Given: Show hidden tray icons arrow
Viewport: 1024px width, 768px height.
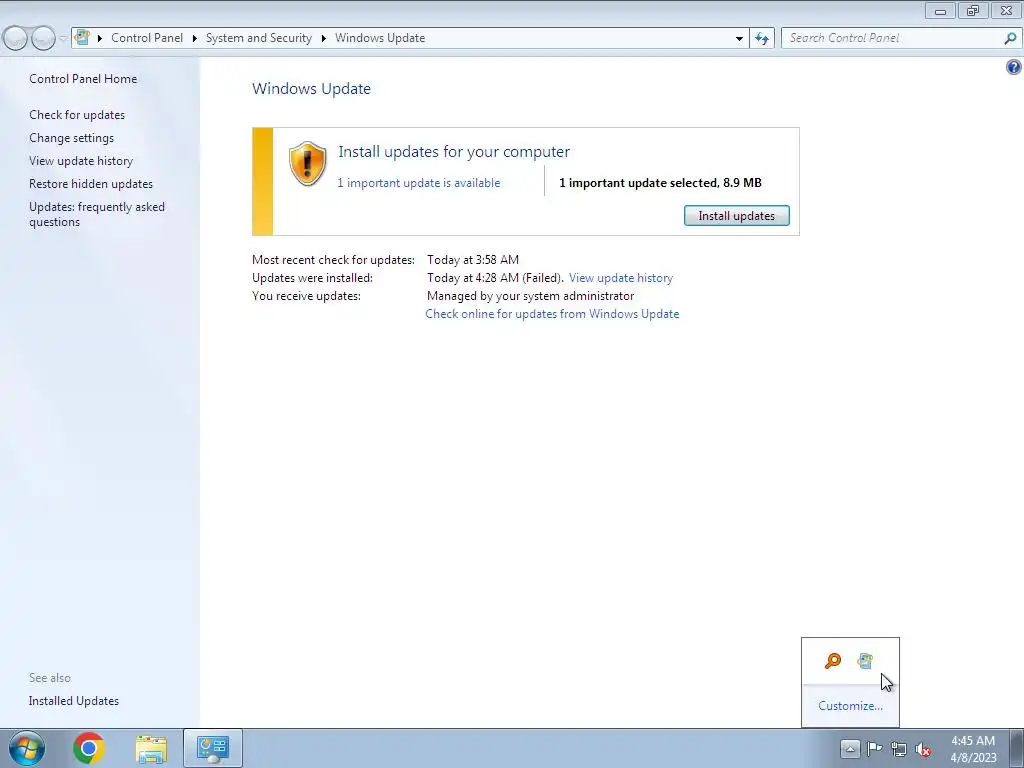Looking at the screenshot, I should coord(850,748).
